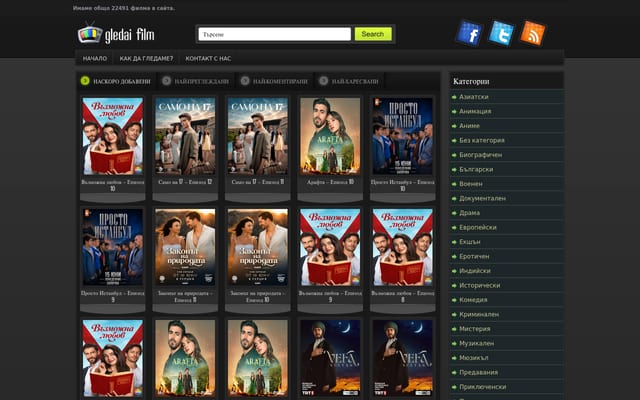Click the green arrow next to Индийски
640x400 pixels.
[454, 271]
